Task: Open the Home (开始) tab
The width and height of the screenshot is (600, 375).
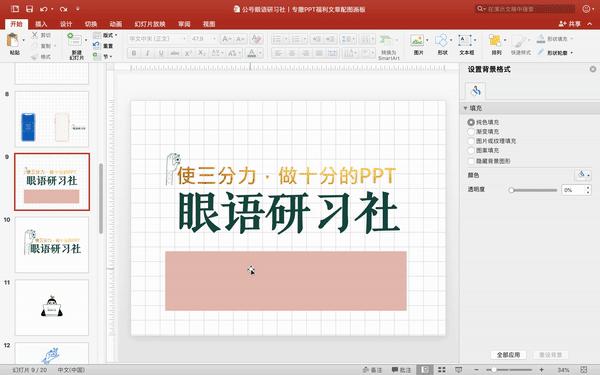Action: click(x=16, y=24)
